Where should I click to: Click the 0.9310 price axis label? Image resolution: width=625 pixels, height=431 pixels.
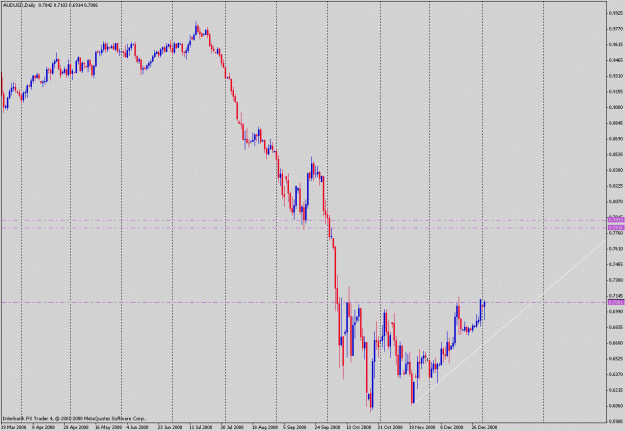[616, 76]
